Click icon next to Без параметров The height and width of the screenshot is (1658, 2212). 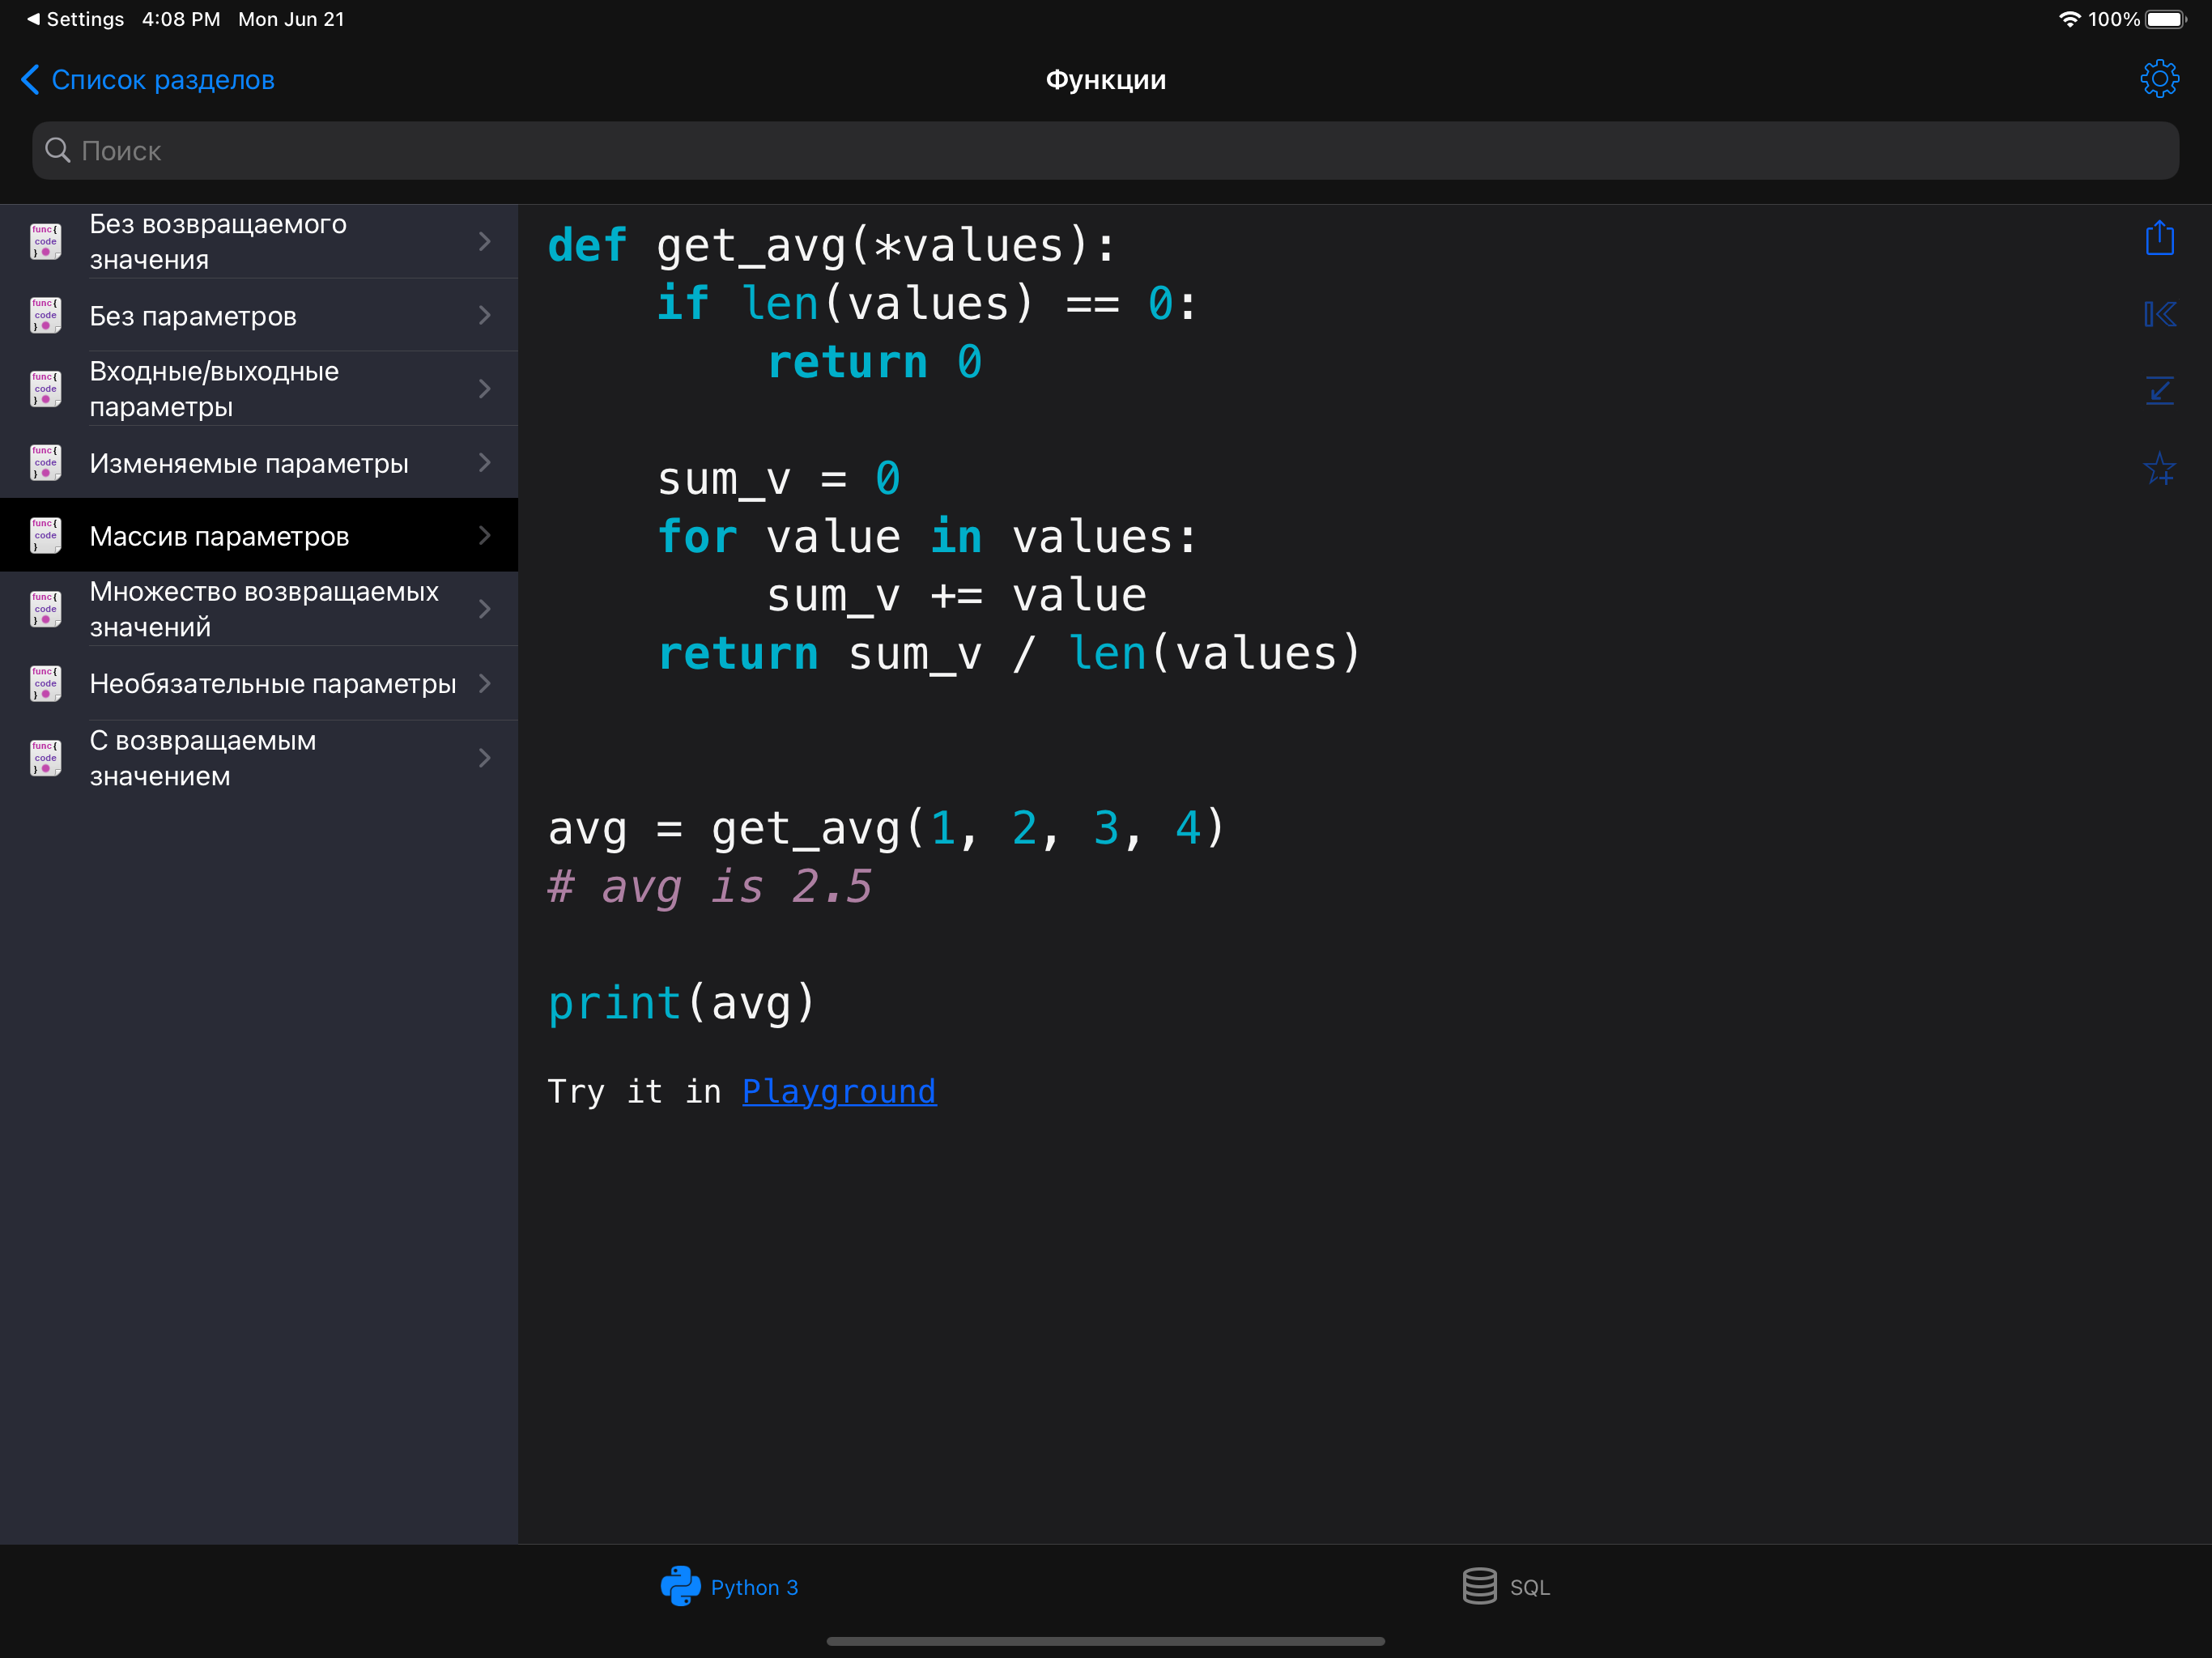click(x=45, y=315)
